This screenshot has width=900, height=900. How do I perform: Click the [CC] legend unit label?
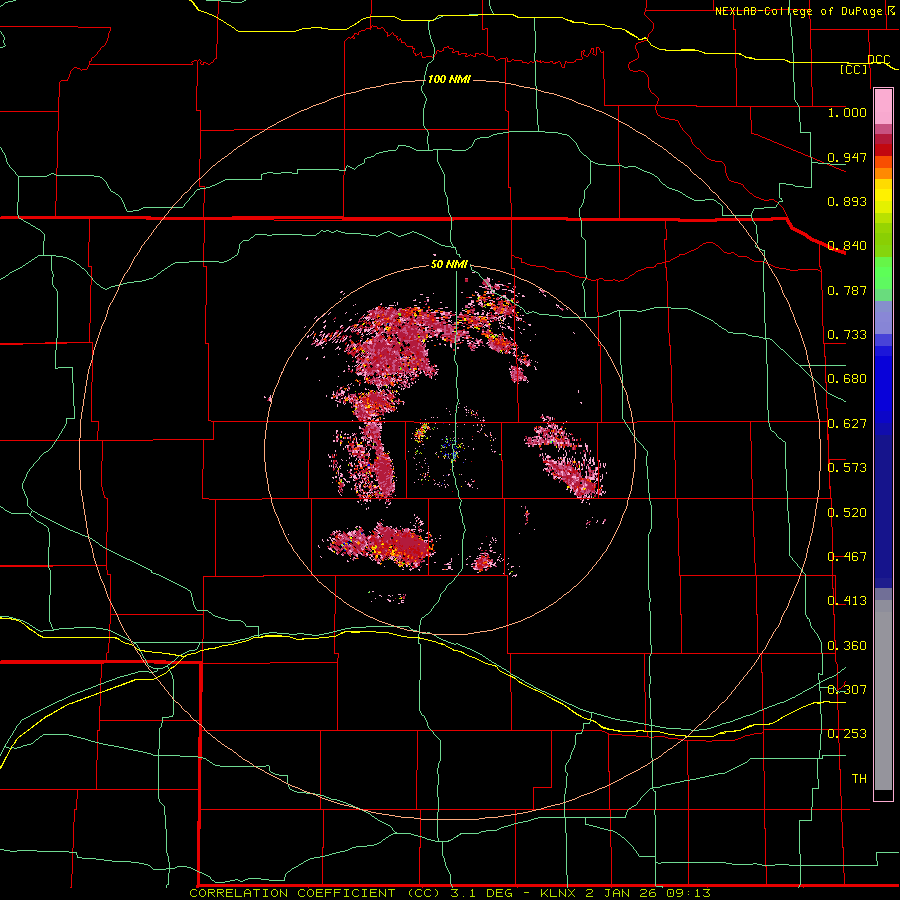854,69
